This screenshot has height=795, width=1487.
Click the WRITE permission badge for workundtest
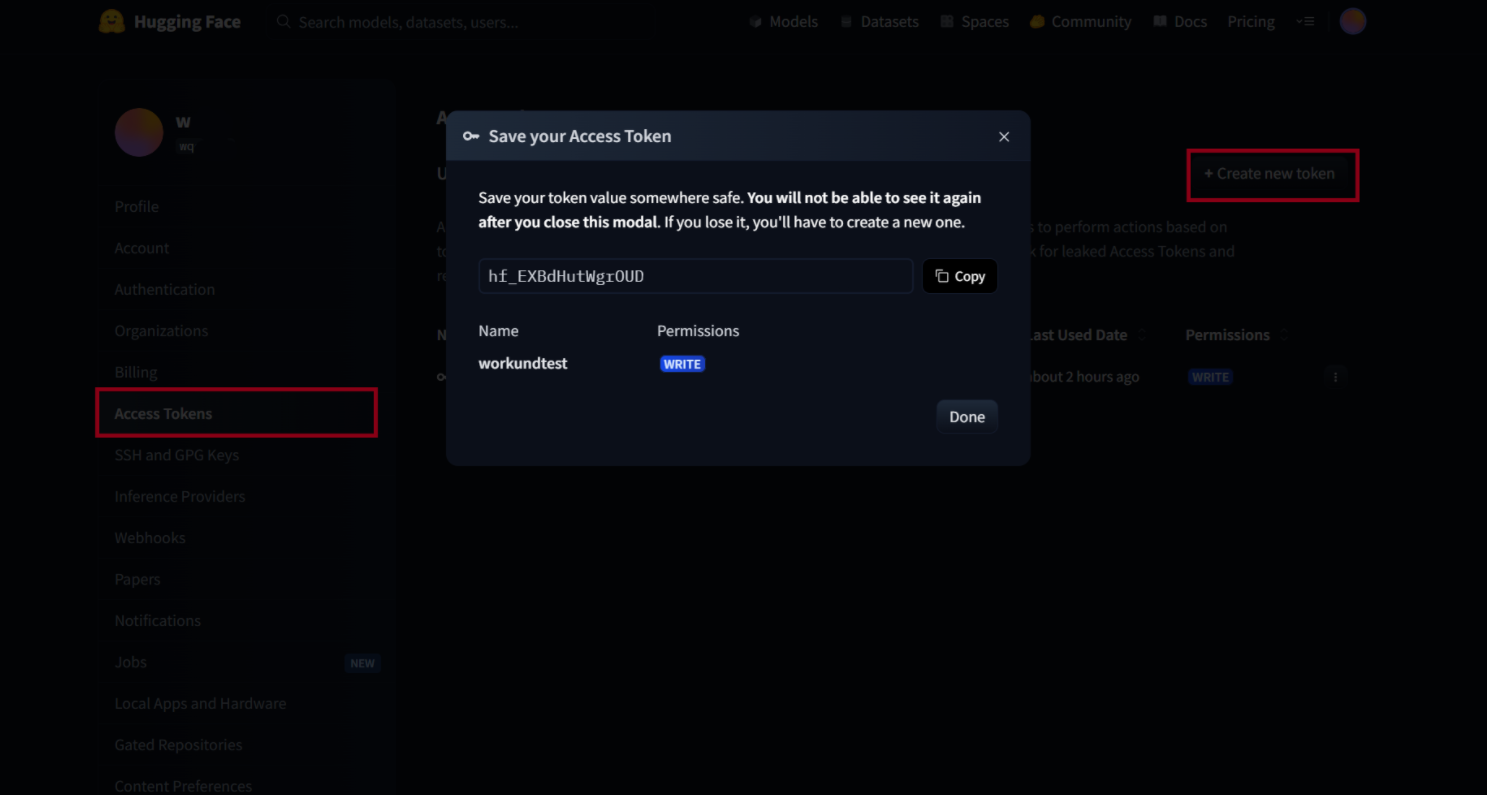[682, 363]
